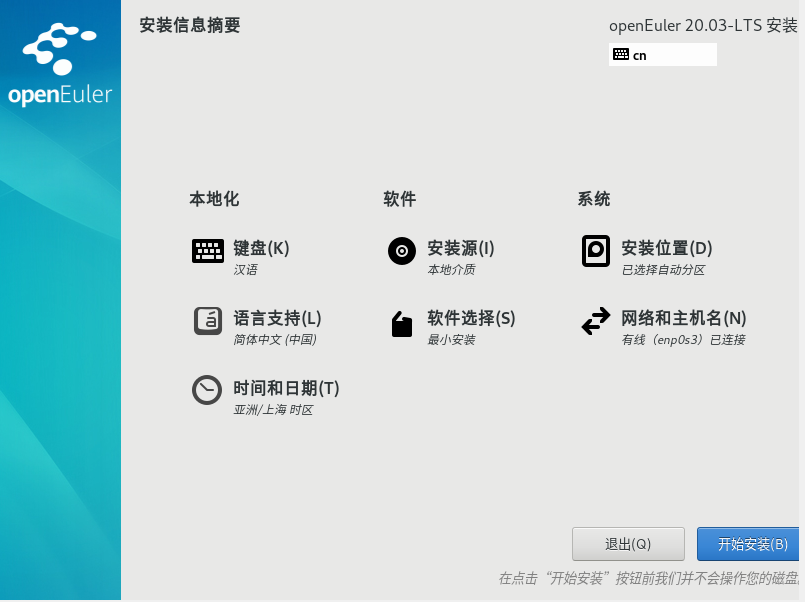Open the 安装源(I) settings
Screen dimensions: 805x602
click(x=461, y=248)
